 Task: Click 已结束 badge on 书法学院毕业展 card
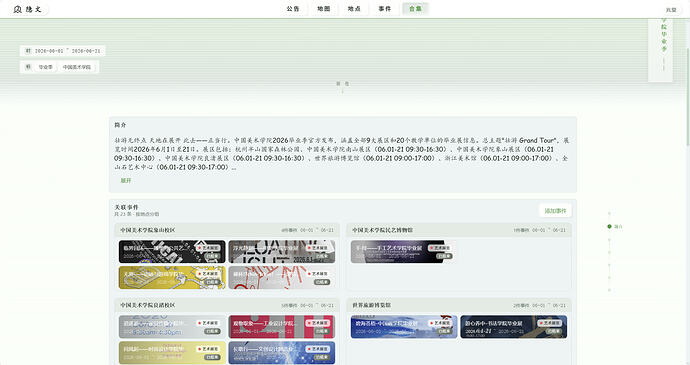click(553, 331)
